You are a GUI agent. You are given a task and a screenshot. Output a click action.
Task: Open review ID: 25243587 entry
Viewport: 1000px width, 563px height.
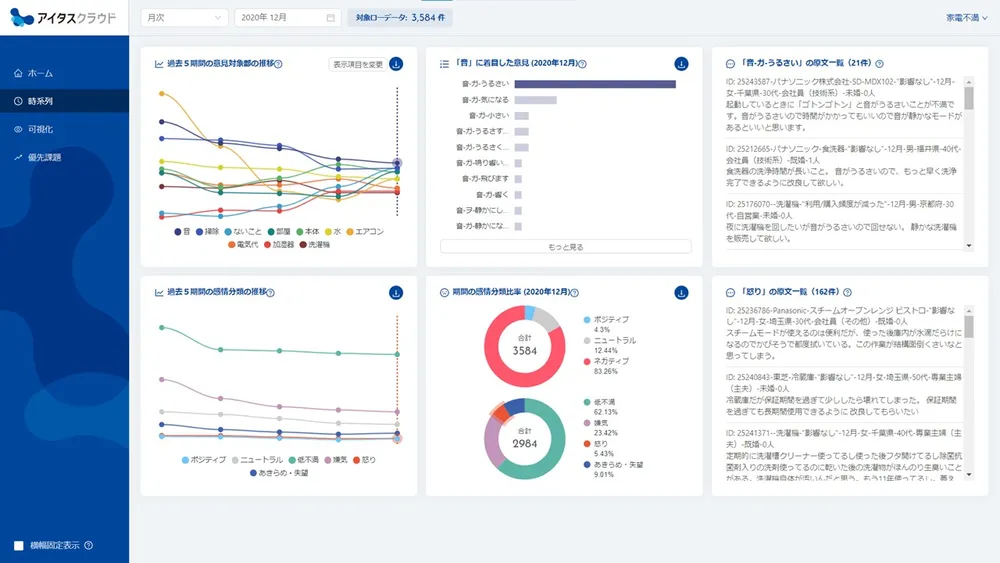tap(843, 104)
